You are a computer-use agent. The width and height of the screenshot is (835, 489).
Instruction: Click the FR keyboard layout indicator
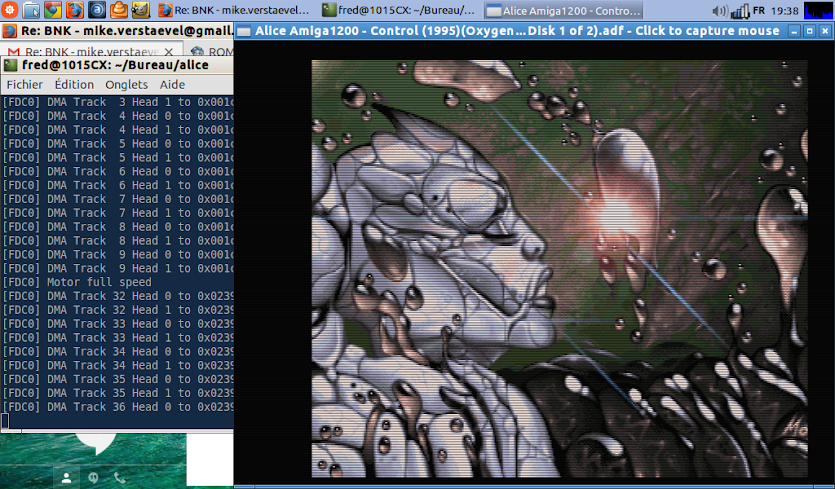point(759,10)
